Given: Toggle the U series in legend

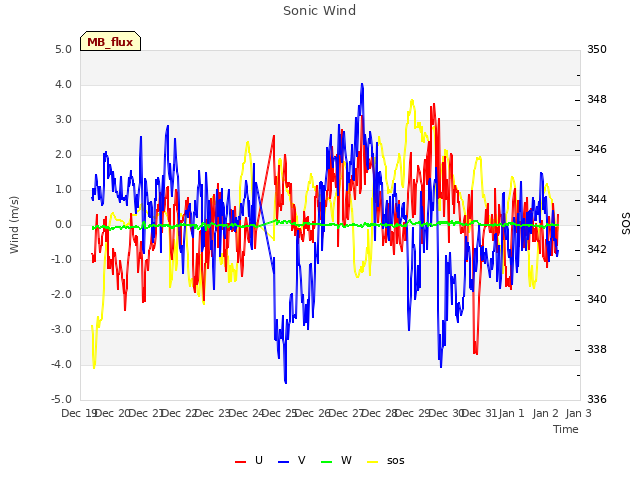Looking at the screenshot, I should coord(249,461).
